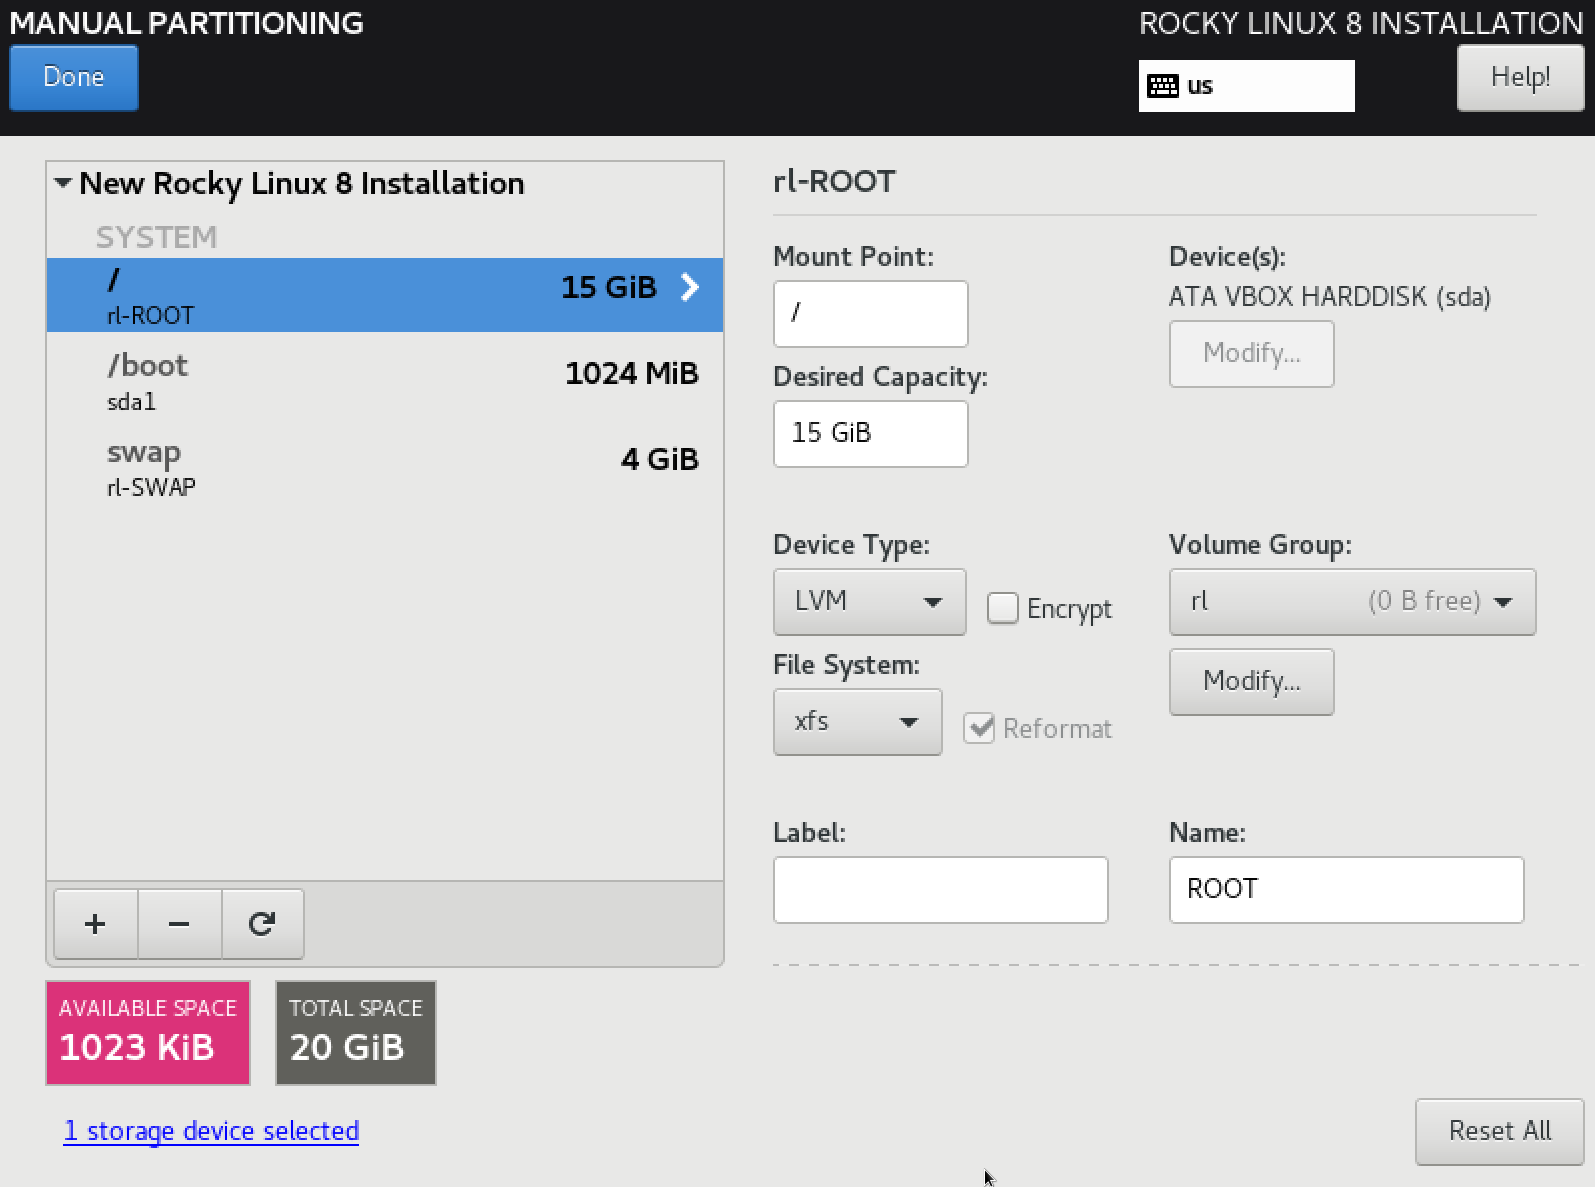
Task: Click the Name field containing ROOT
Action: pyautogui.click(x=1346, y=890)
